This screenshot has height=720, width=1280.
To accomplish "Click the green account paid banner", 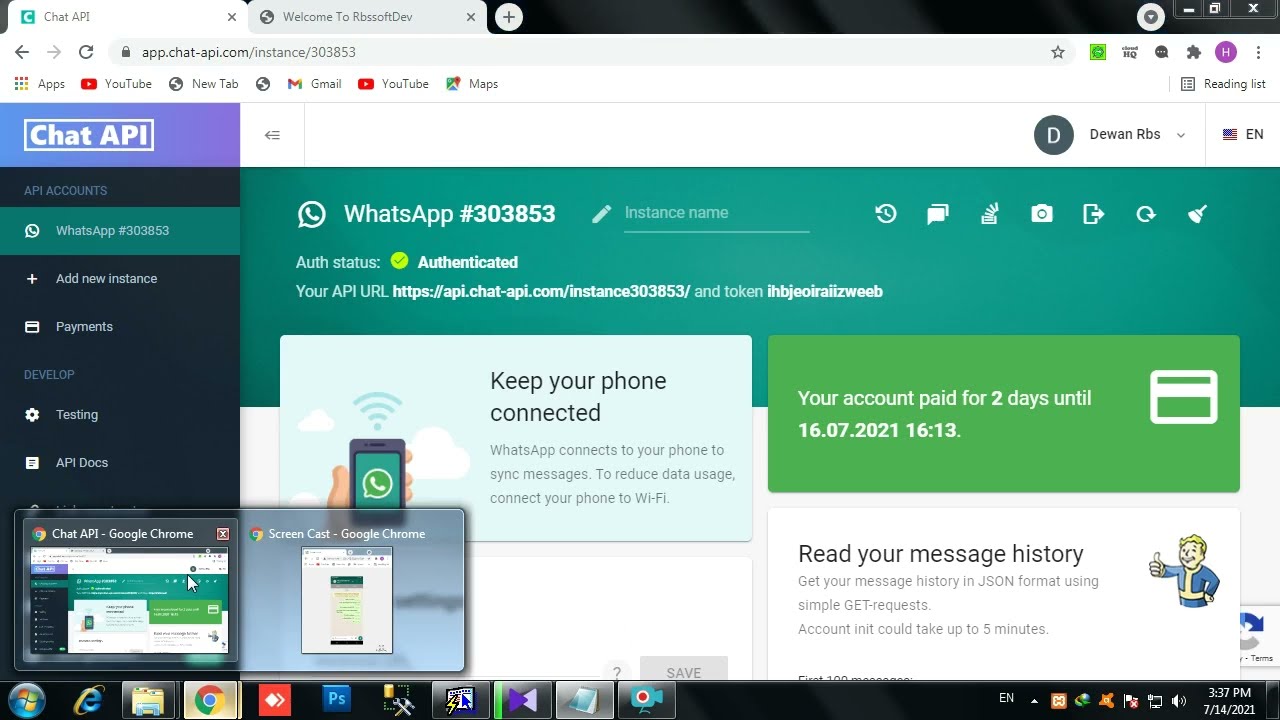I will click(x=1004, y=414).
